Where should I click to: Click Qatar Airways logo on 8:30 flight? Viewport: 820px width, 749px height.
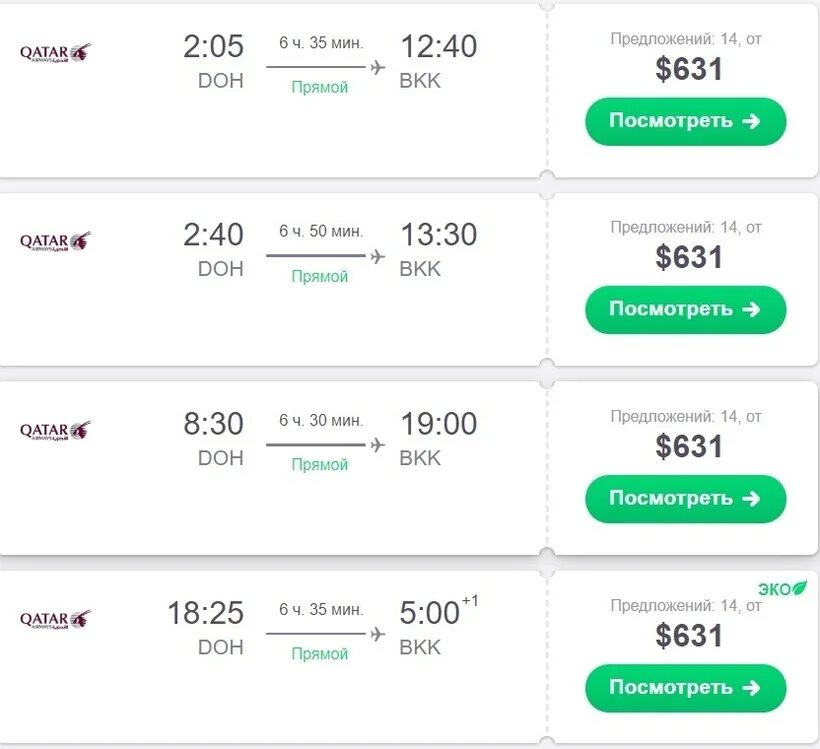56,430
